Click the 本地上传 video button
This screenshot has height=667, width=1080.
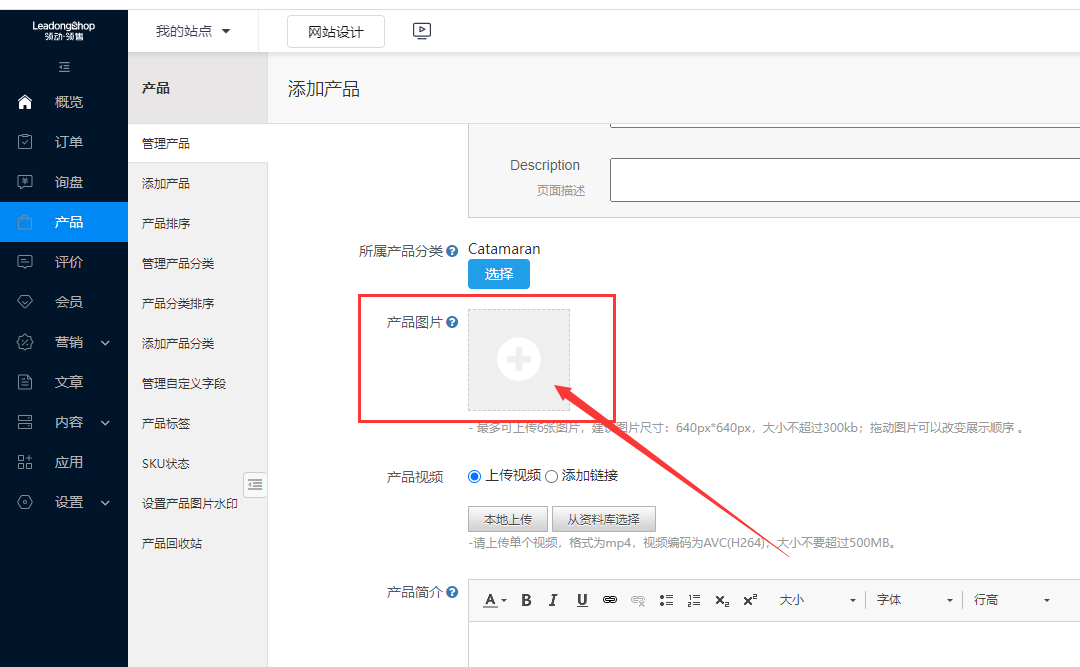[508, 519]
